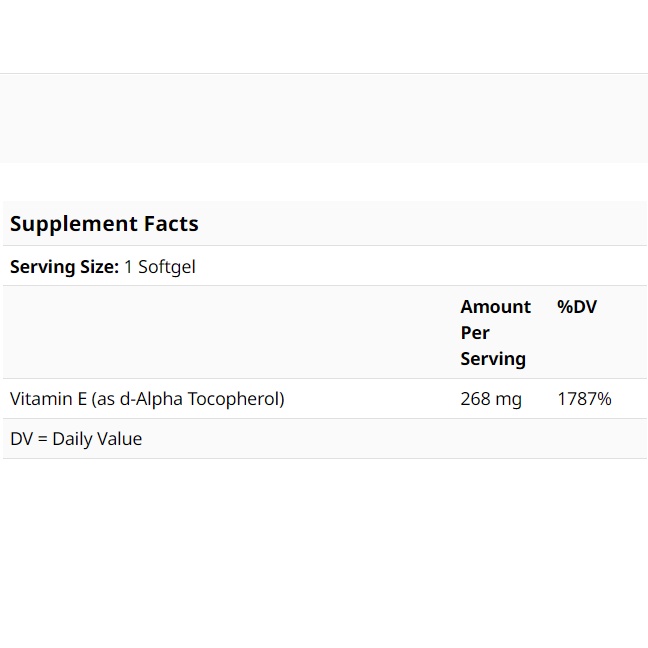Image resolution: width=648 pixels, height=648 pixels.
Task: Click the word Supplement in the heading
Action: pyautogui.click(x=74, y=224)
